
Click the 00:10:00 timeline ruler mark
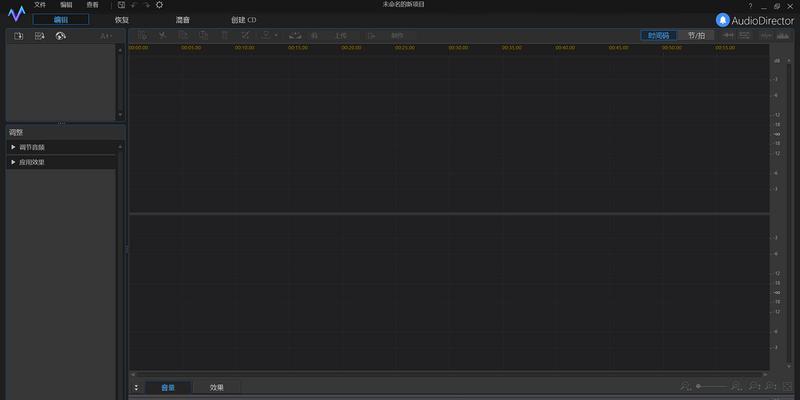244,47
